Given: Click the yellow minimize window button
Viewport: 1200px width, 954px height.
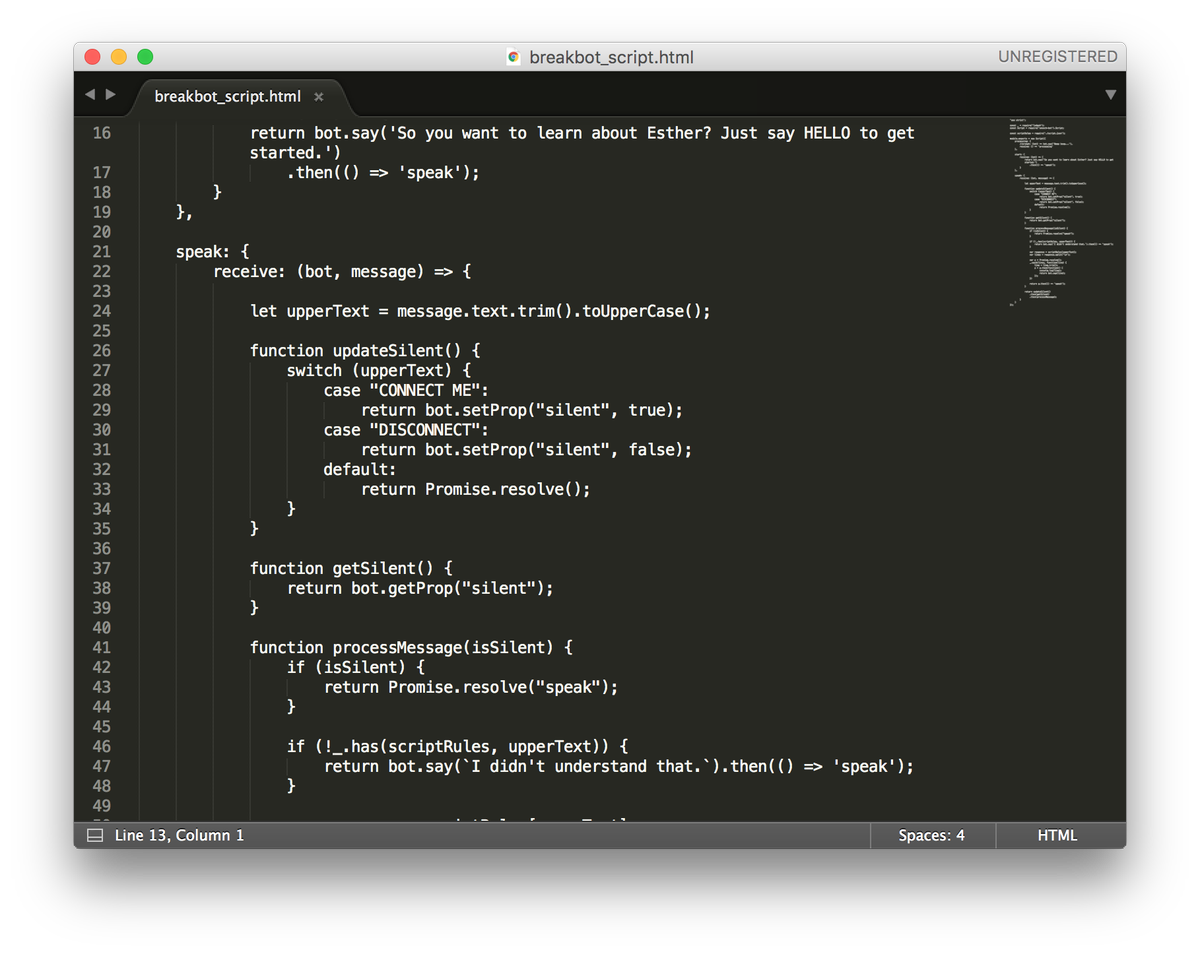Looking at the screenshot, I should [119, 57].
